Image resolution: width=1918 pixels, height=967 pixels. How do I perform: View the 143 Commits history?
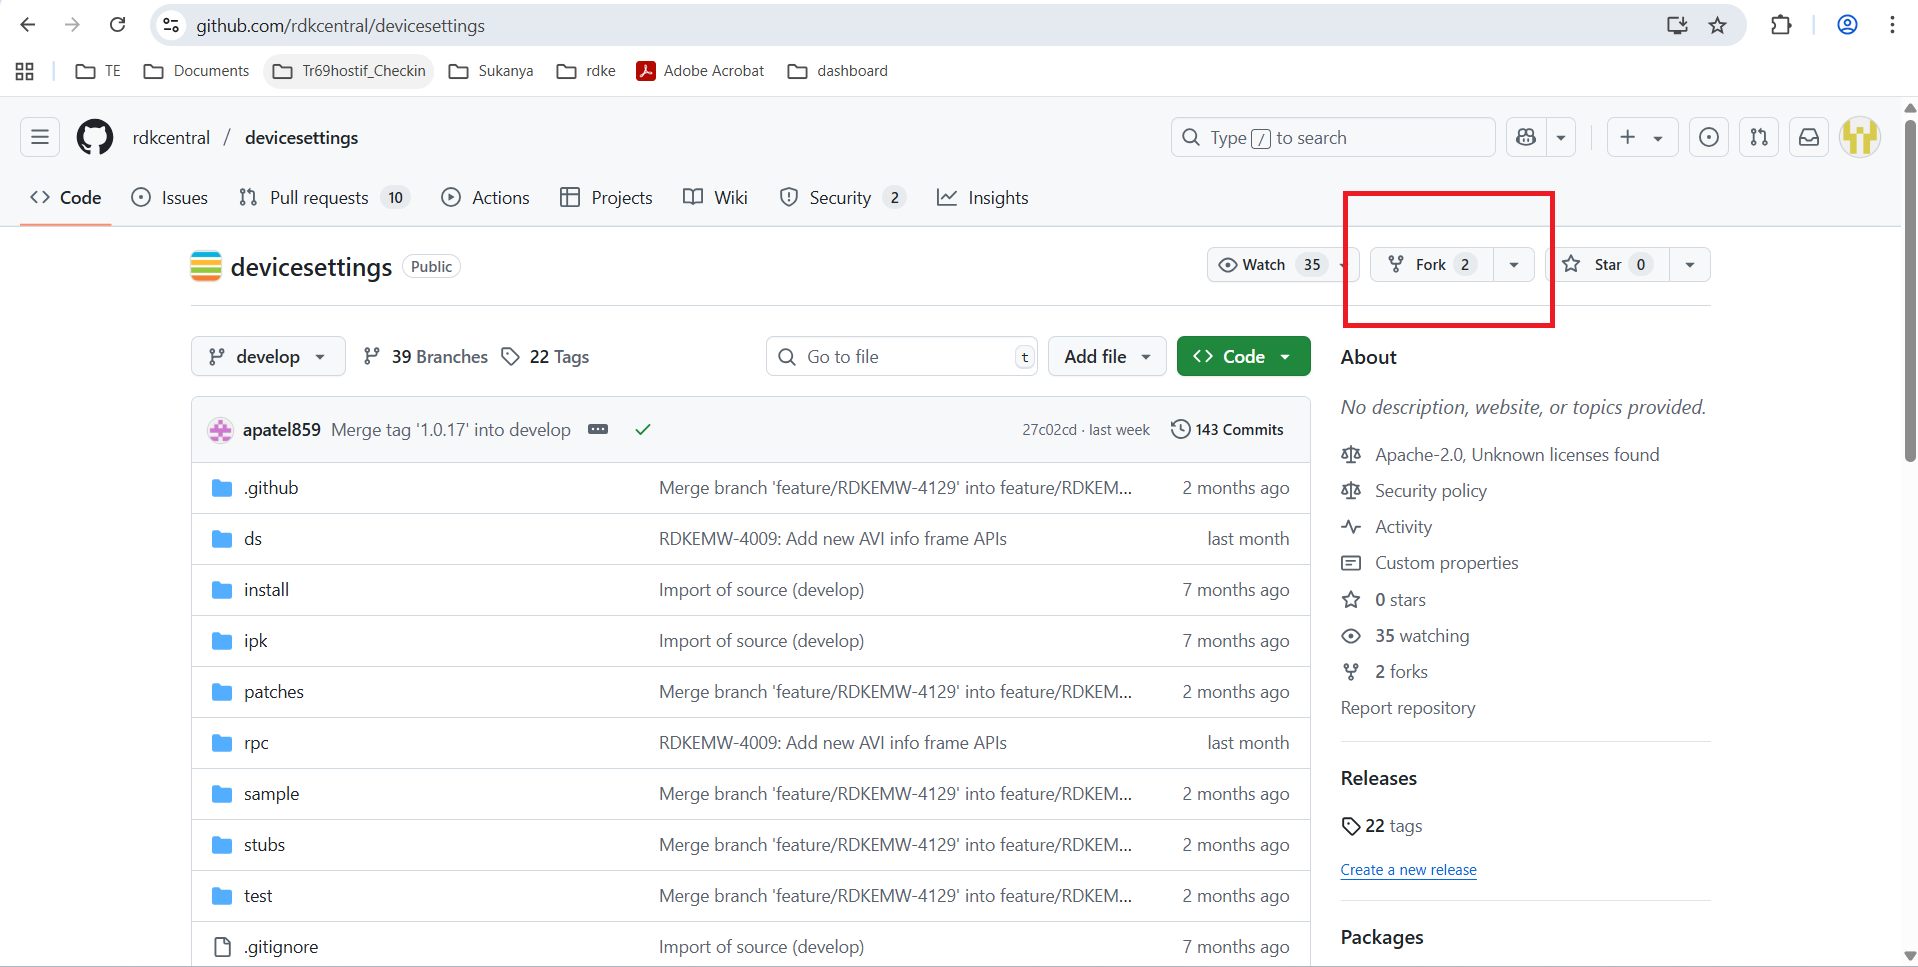click(1227, 429)
